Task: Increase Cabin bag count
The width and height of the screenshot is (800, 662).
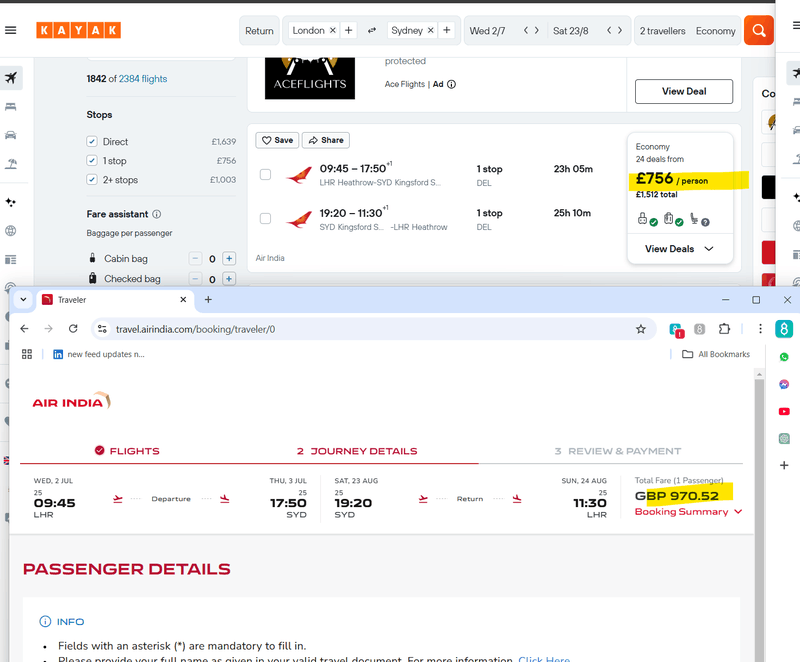Action: [x=229, y=259]
